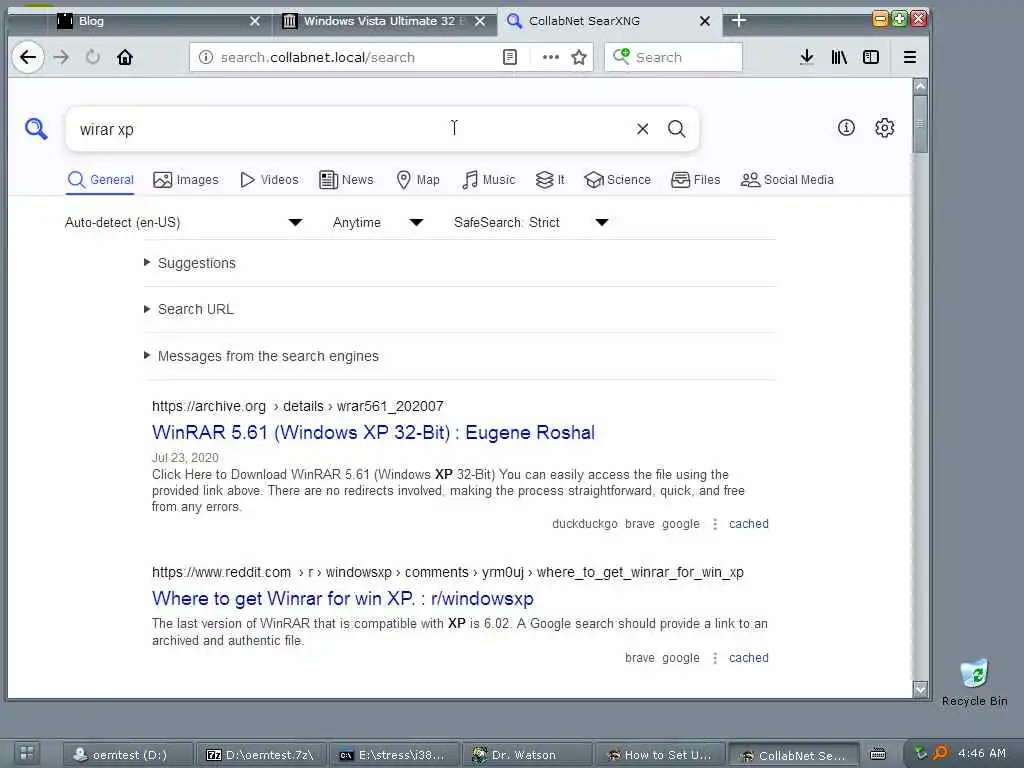Click the browser Back arrow button
The height and width of the screenshot is (768, 1024).
(x=28, y=57)
